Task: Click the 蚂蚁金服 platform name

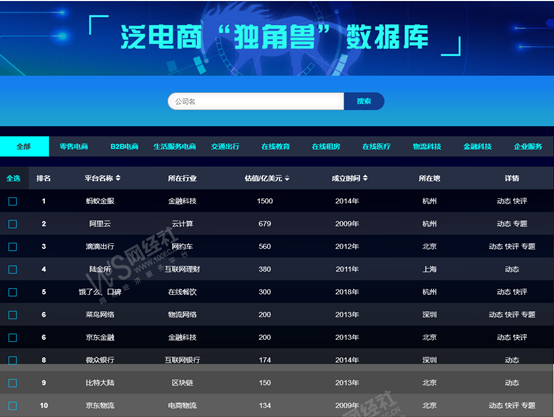Action: pyautogui.click(x=100, y=201)
